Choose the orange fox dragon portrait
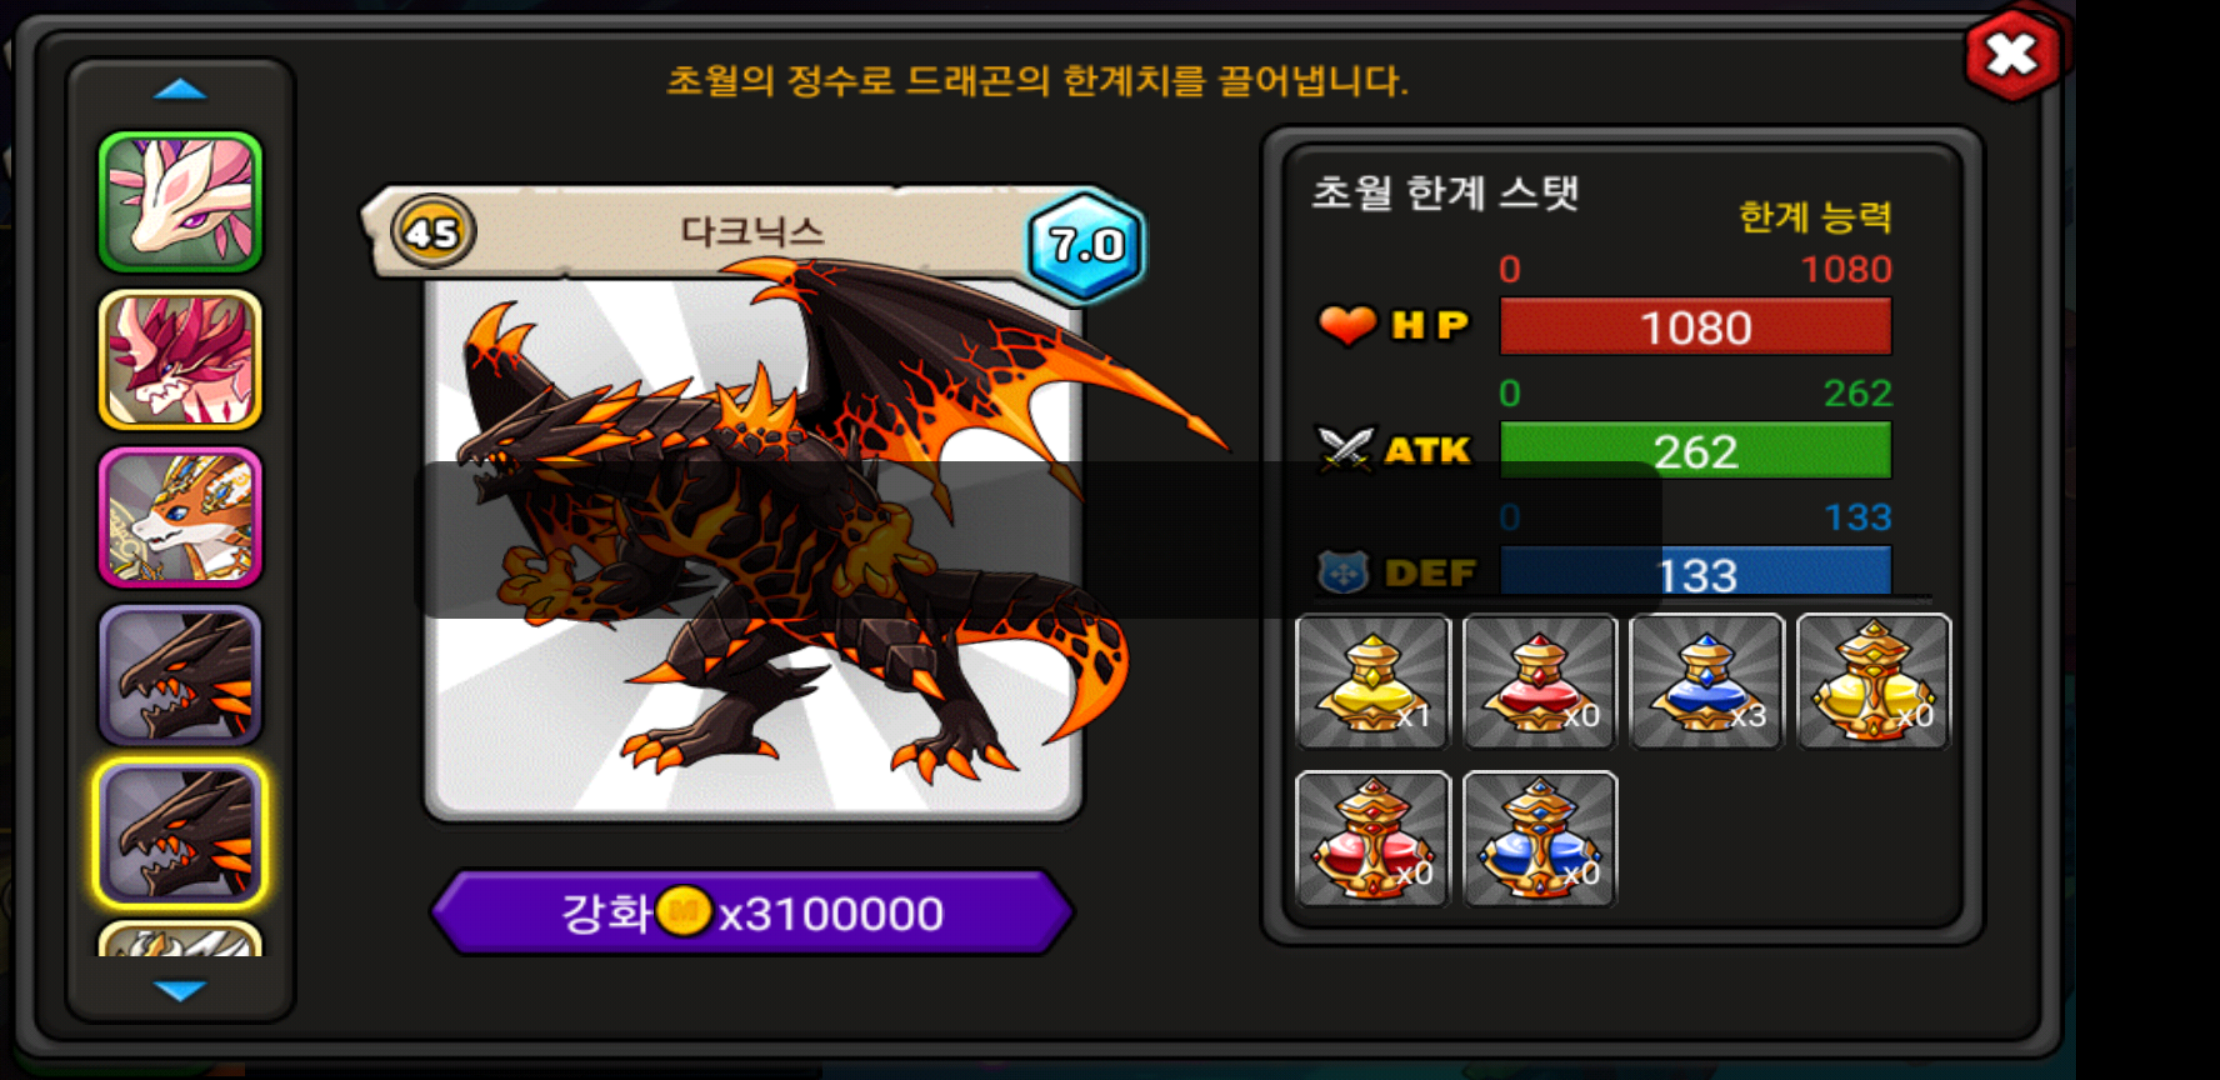2220x1080 pixels. 180,517
